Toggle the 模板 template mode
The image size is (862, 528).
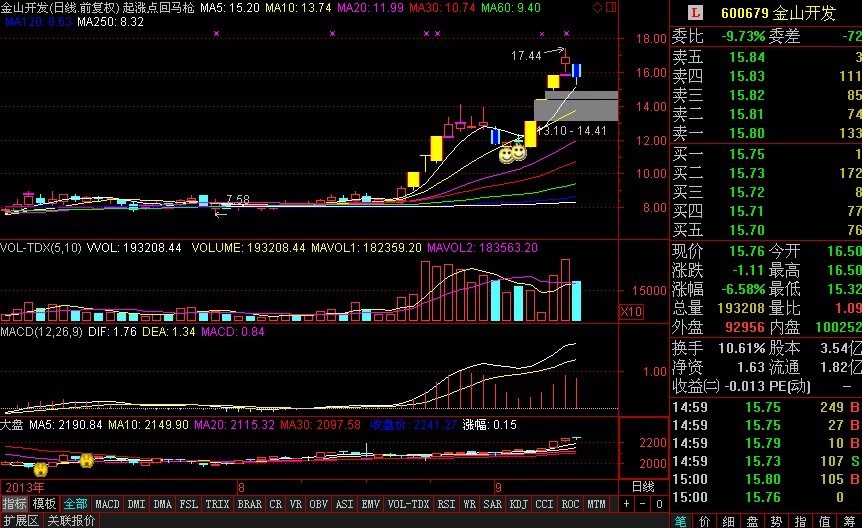point(44,504)
